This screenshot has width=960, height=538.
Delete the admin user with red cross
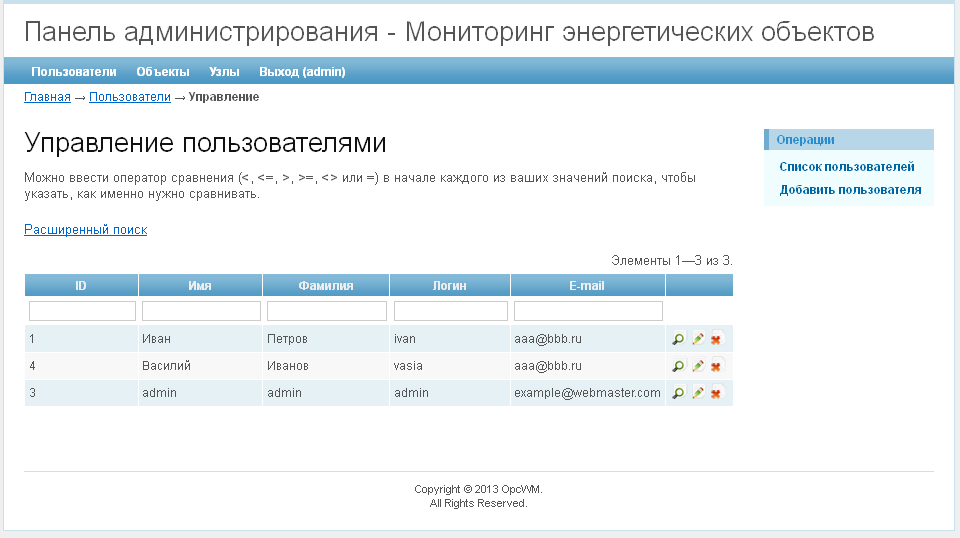716,392
